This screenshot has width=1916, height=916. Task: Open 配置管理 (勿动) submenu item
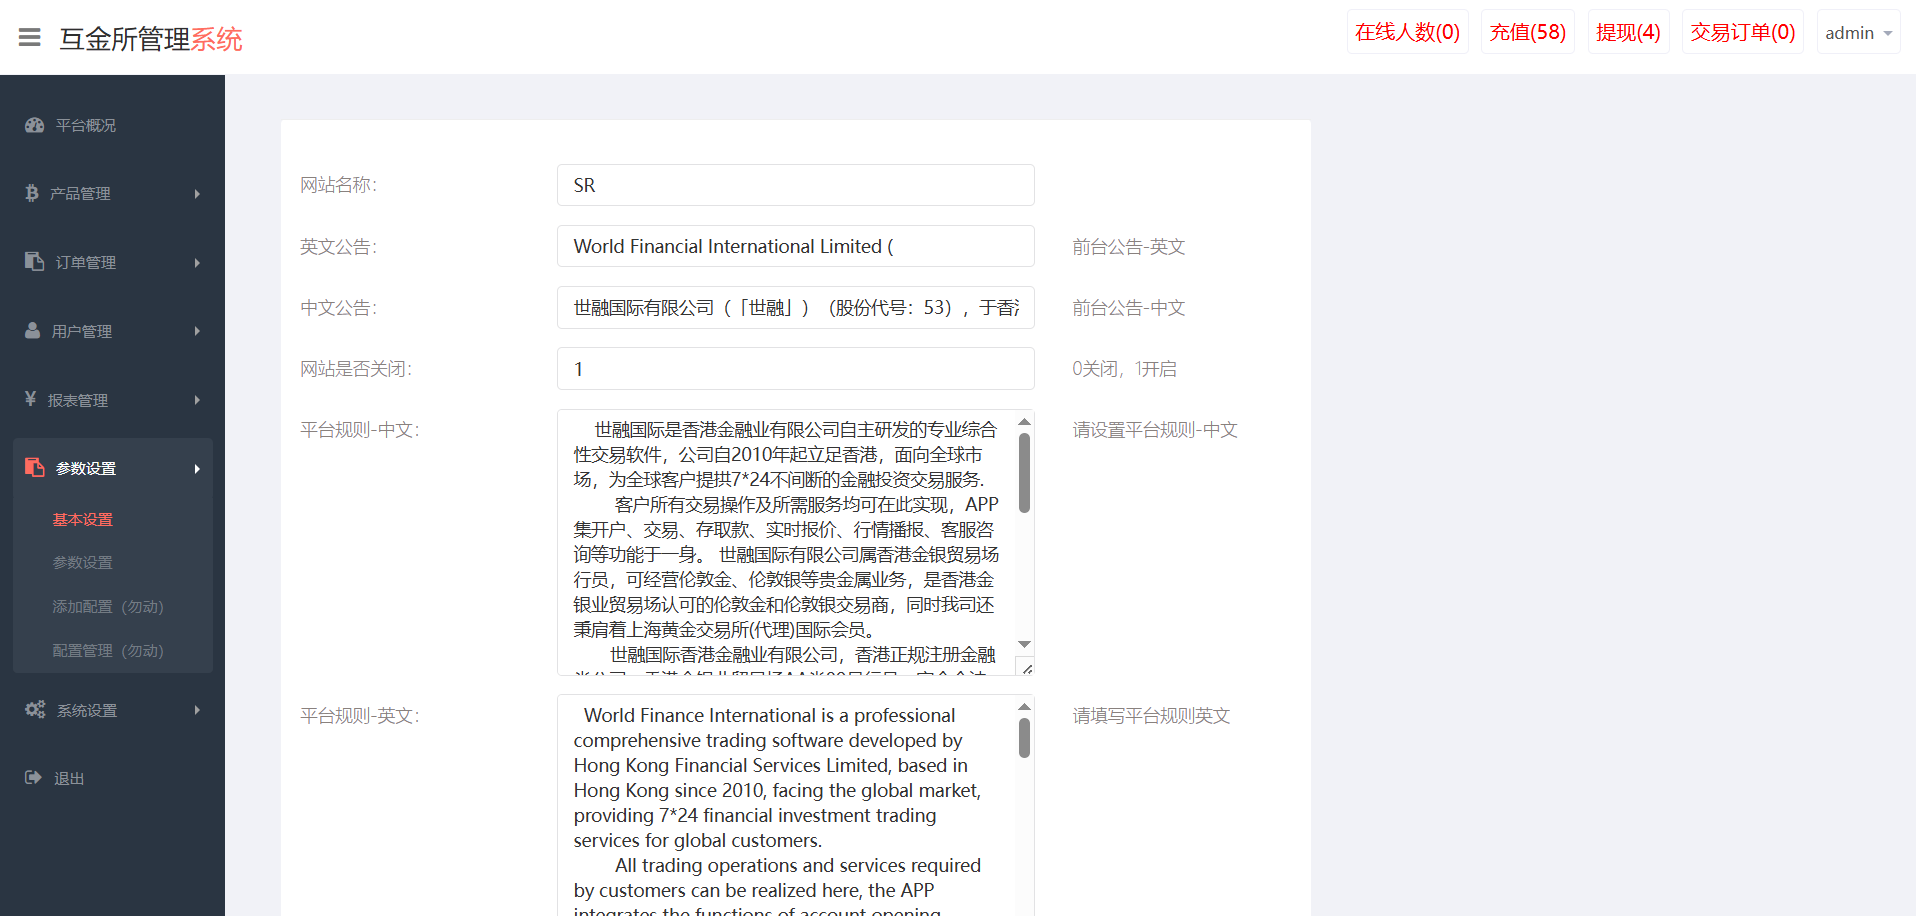coord(108,650)
